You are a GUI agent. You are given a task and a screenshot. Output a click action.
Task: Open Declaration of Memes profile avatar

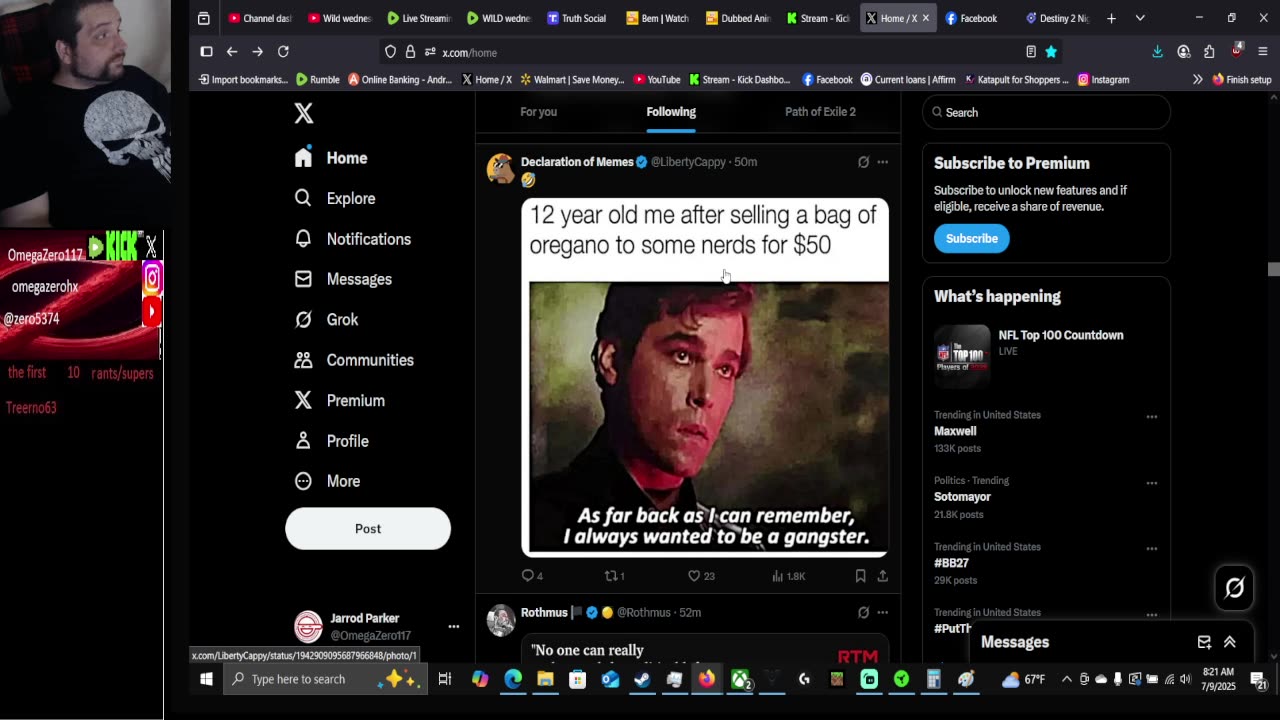coord(500,169)
